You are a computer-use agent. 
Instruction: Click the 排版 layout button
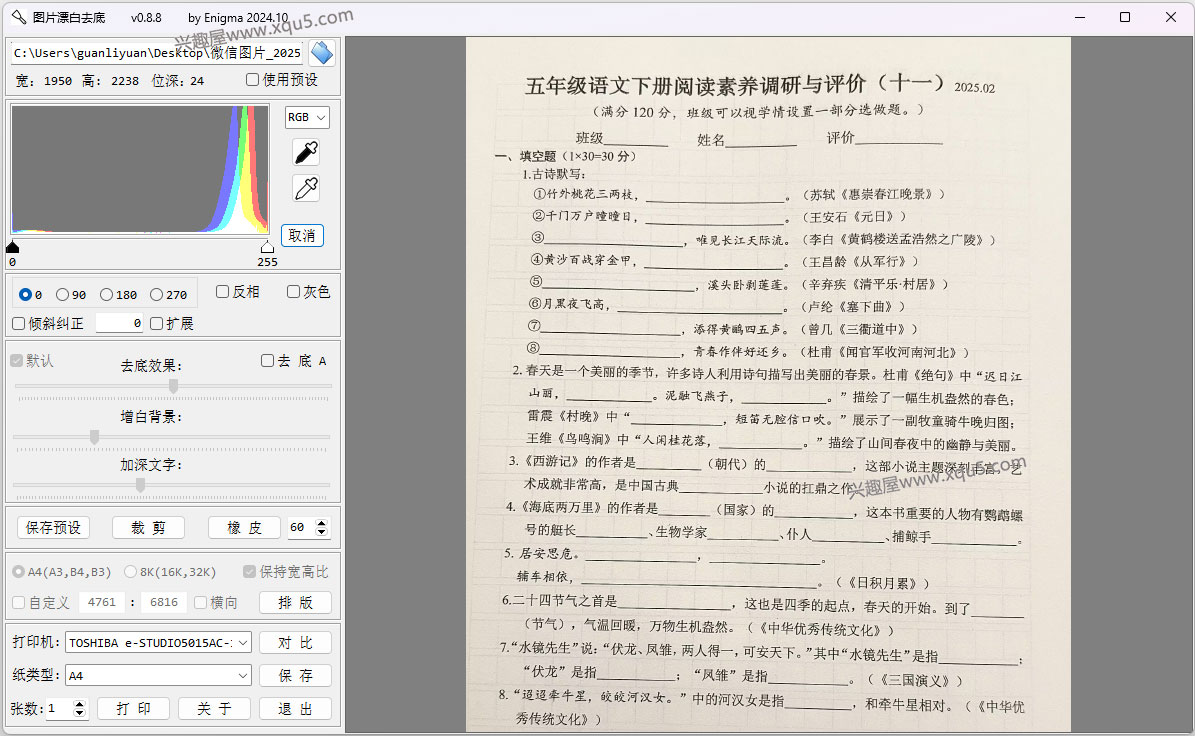pyautogui.click(x=296, y=603)
